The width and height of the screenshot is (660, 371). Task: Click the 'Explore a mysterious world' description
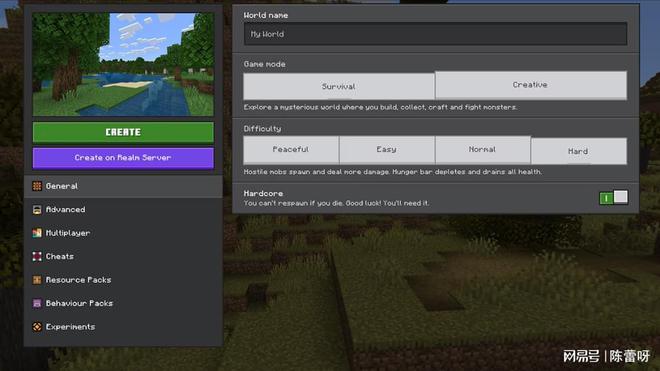[x=380, y=107]
